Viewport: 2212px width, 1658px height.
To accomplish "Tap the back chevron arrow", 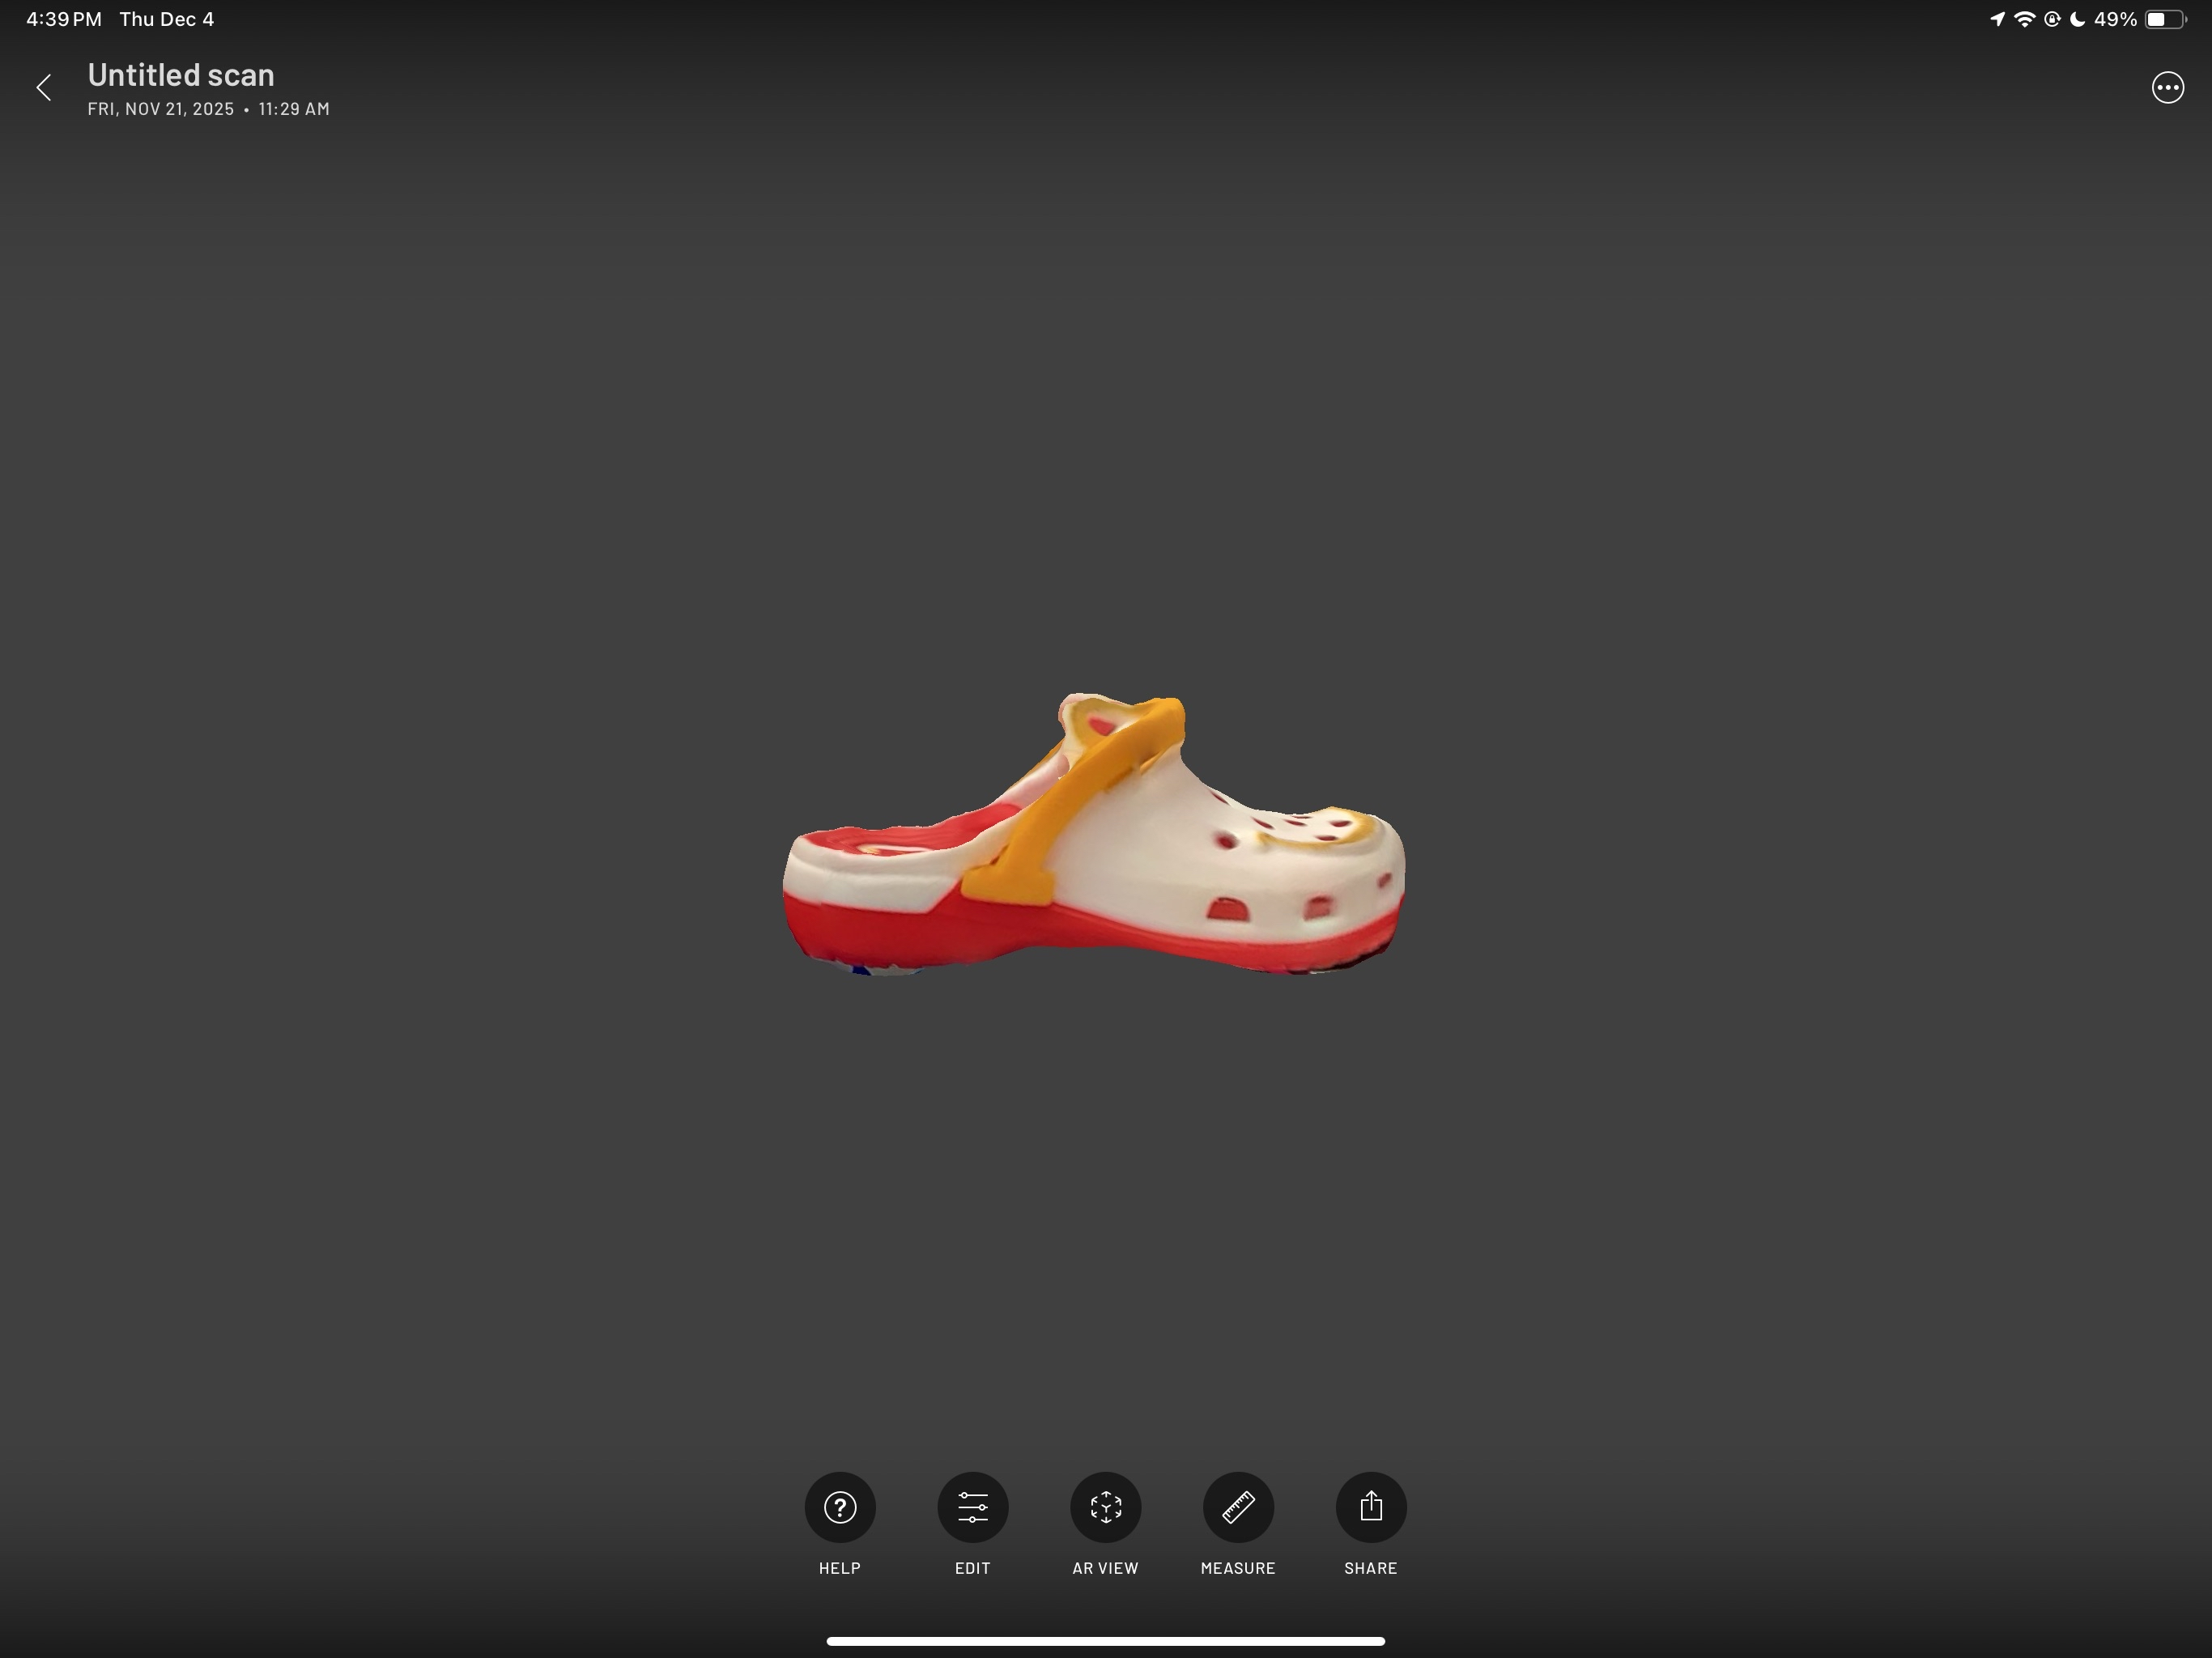I will click(x=44, y=88).
